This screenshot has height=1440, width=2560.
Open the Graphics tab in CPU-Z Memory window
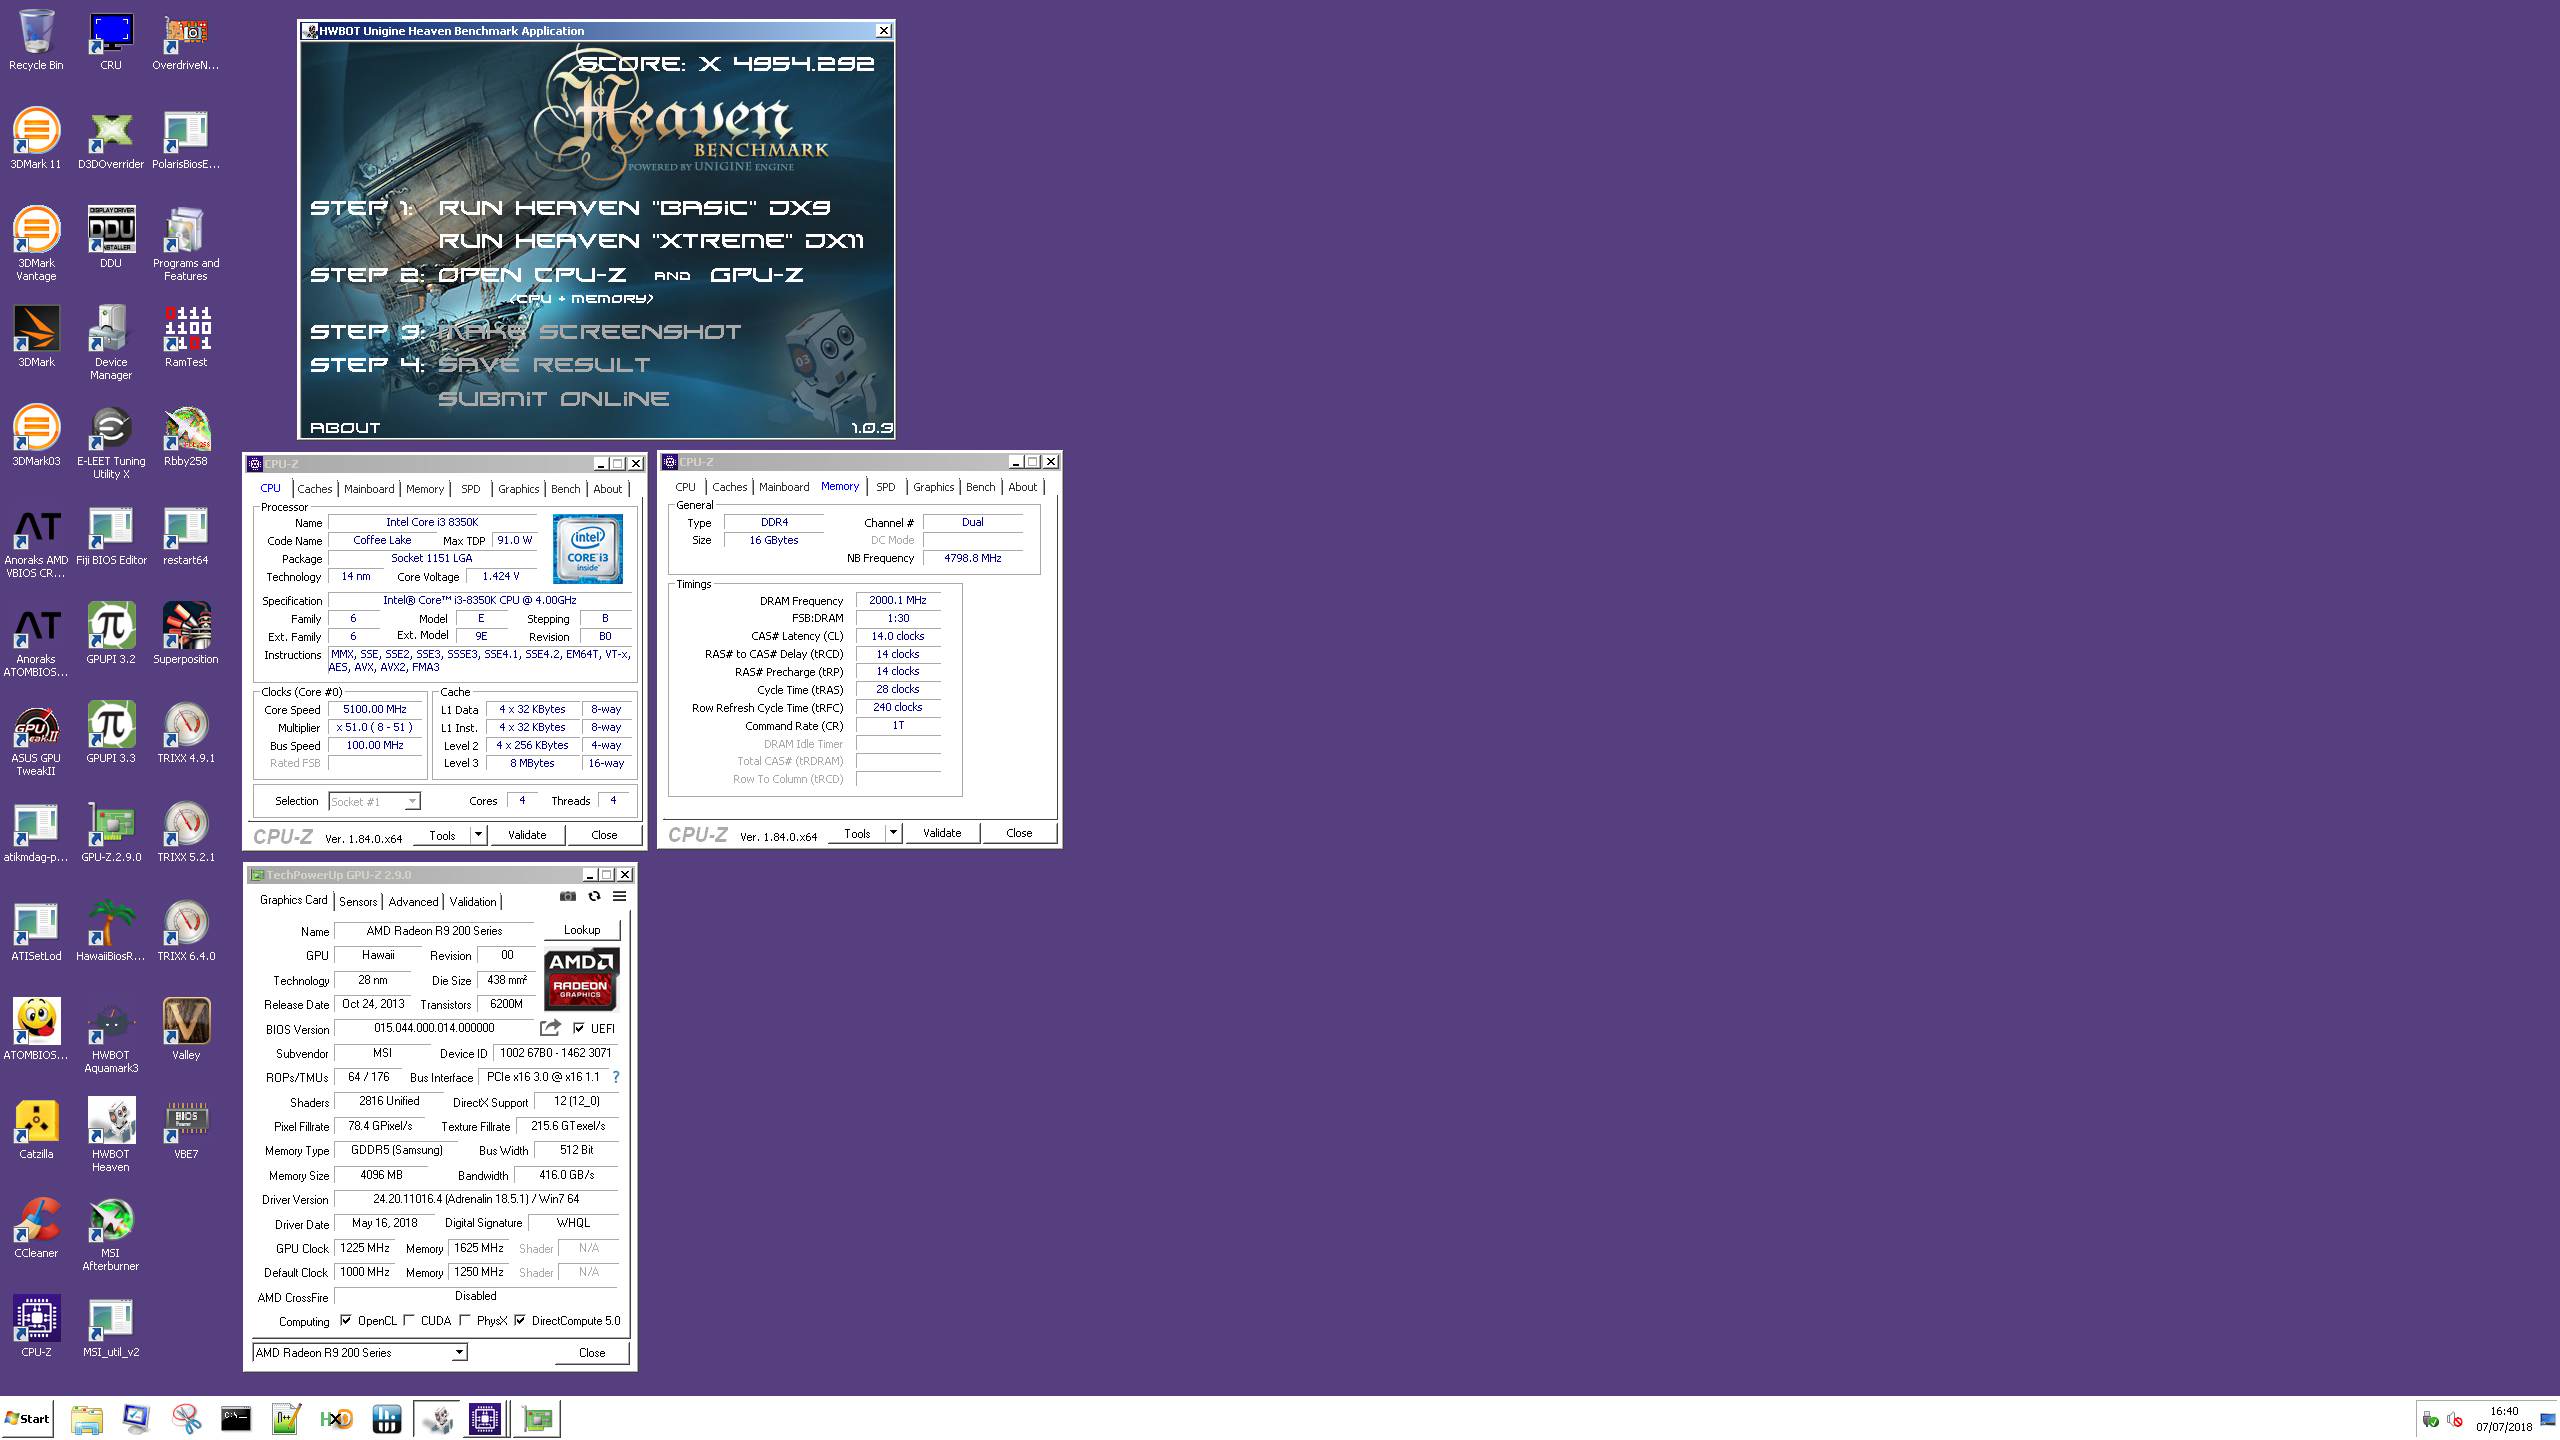(x=933, y=487)
